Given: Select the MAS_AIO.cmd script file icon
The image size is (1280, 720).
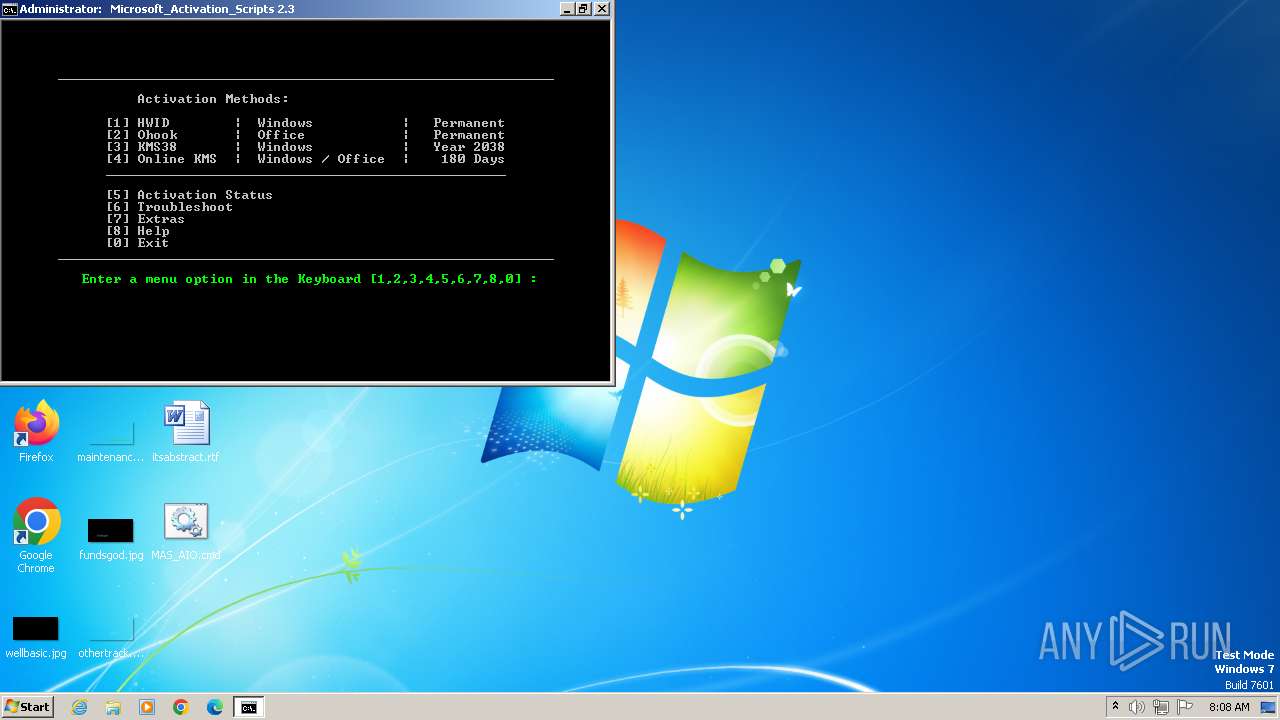Looking at the screenshot, I should click(x=186, y=531).
